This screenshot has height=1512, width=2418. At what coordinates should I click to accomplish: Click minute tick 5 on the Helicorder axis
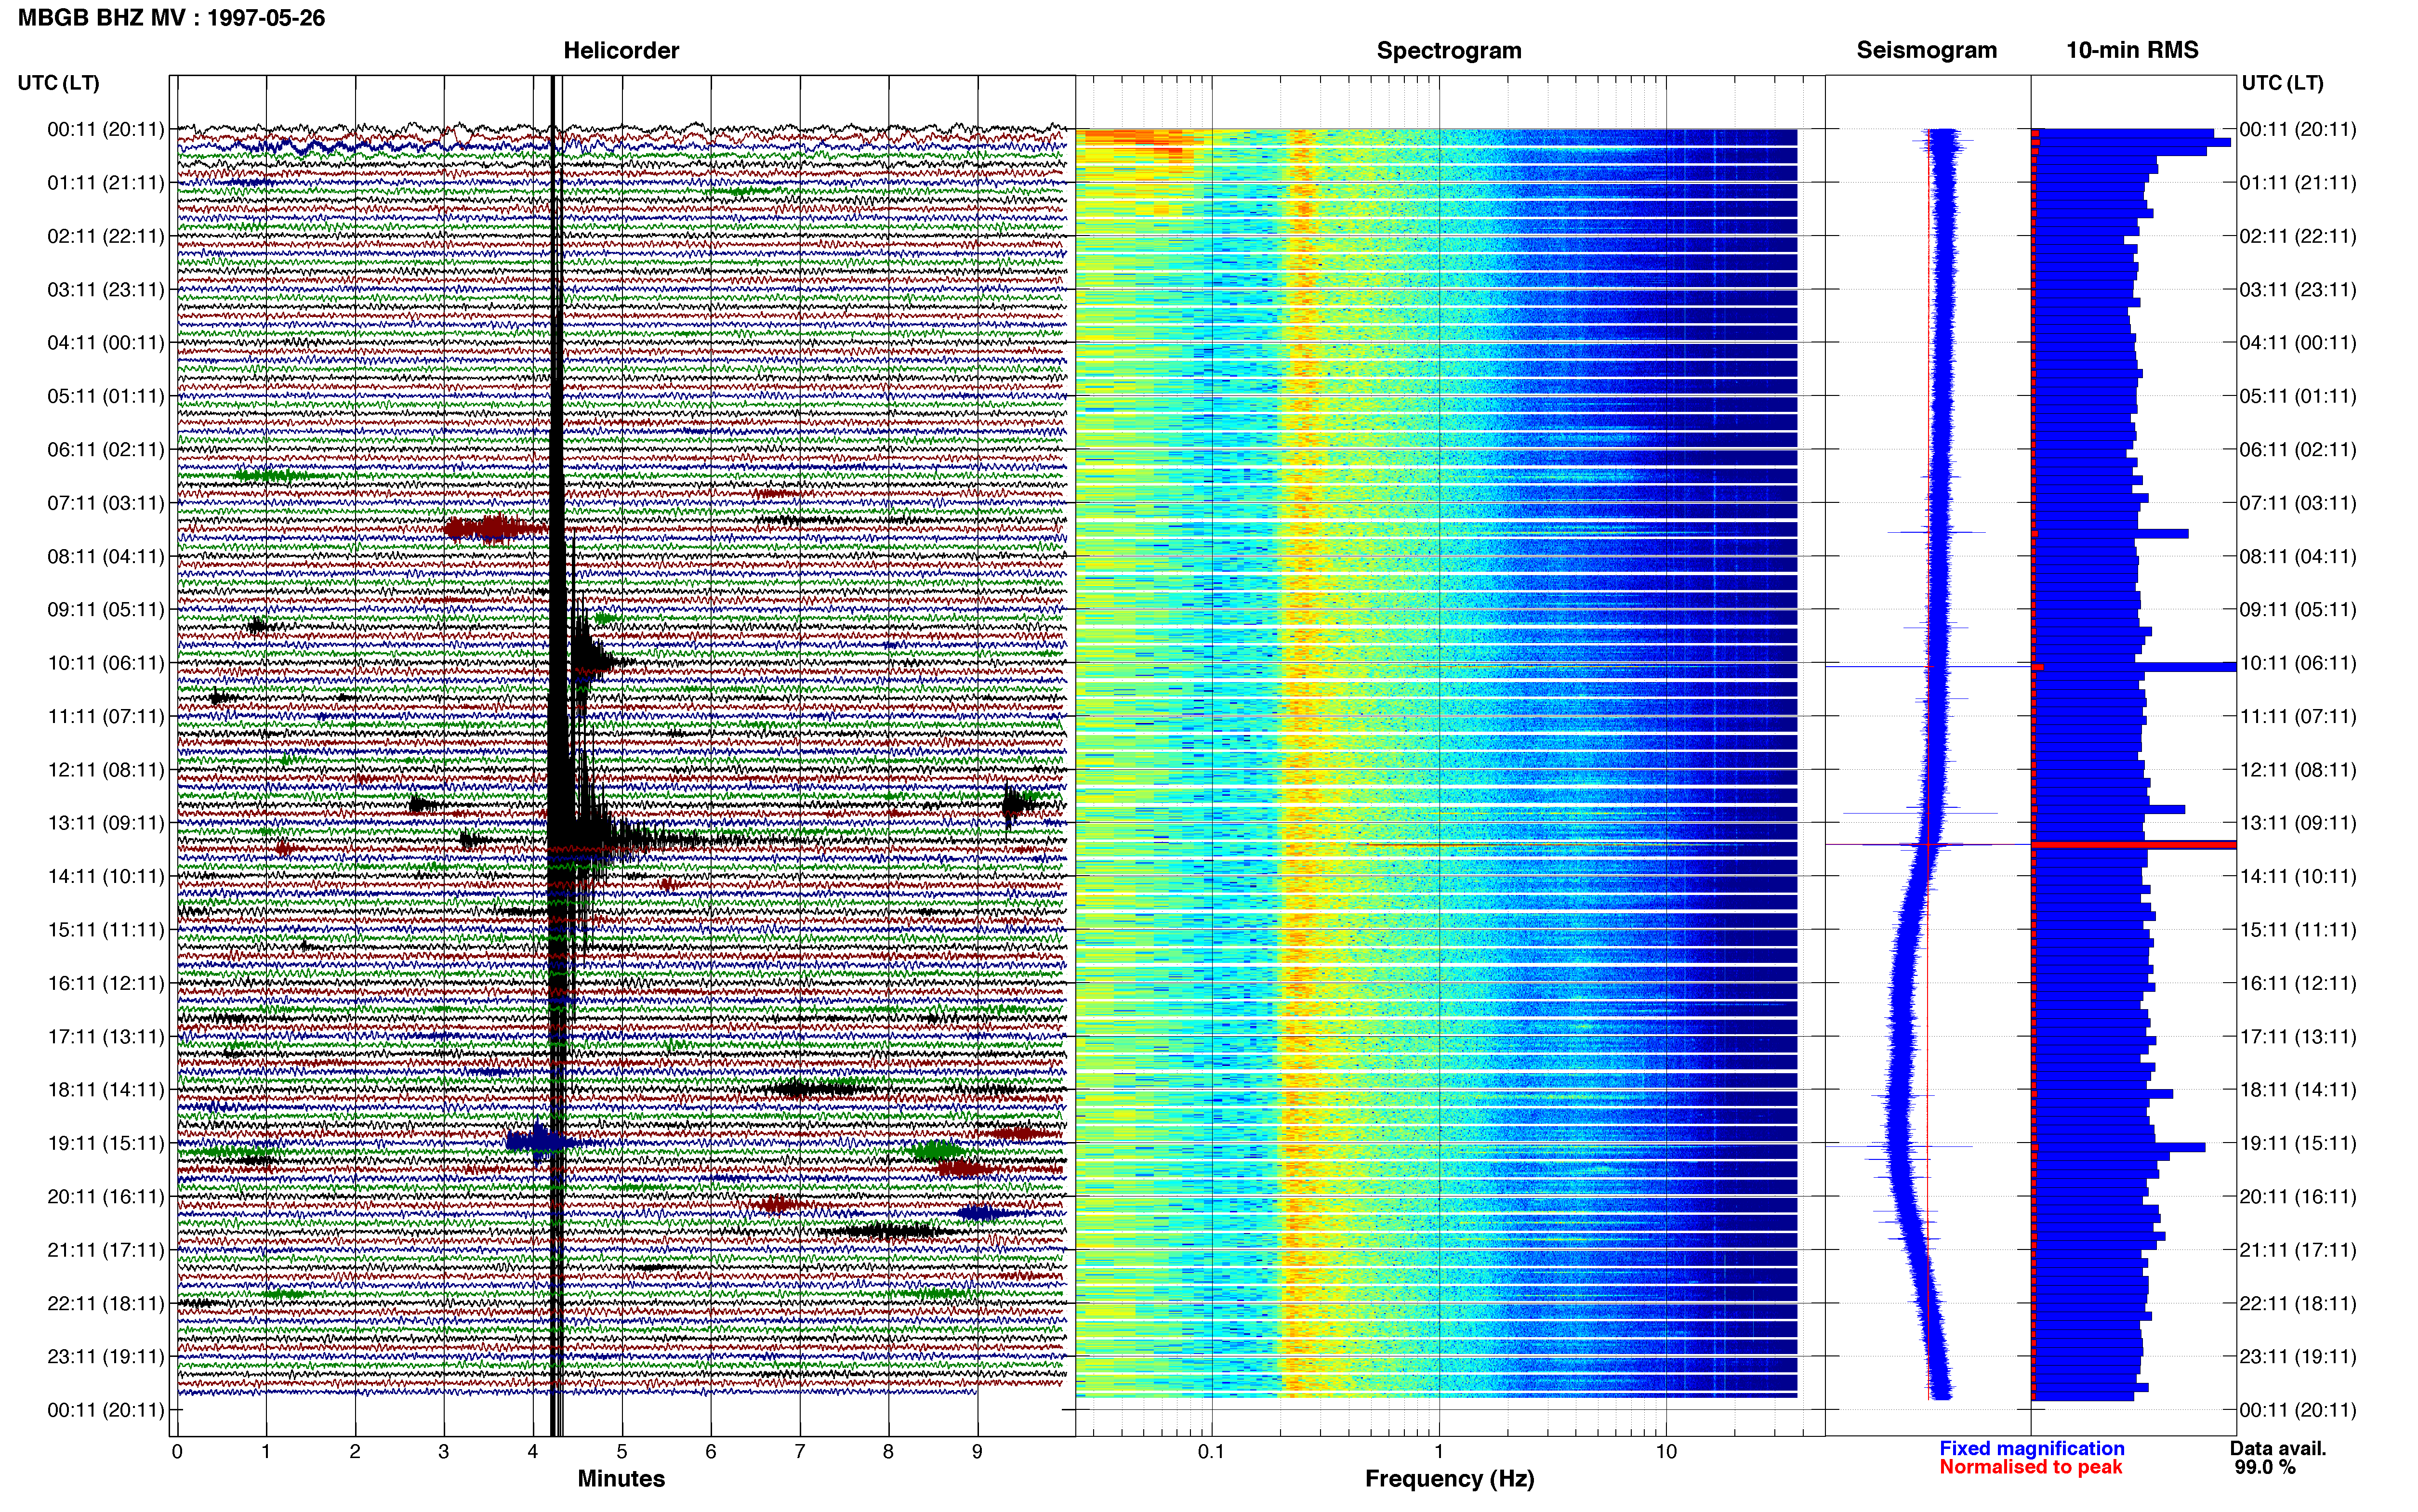click(x=622, y=1451)
